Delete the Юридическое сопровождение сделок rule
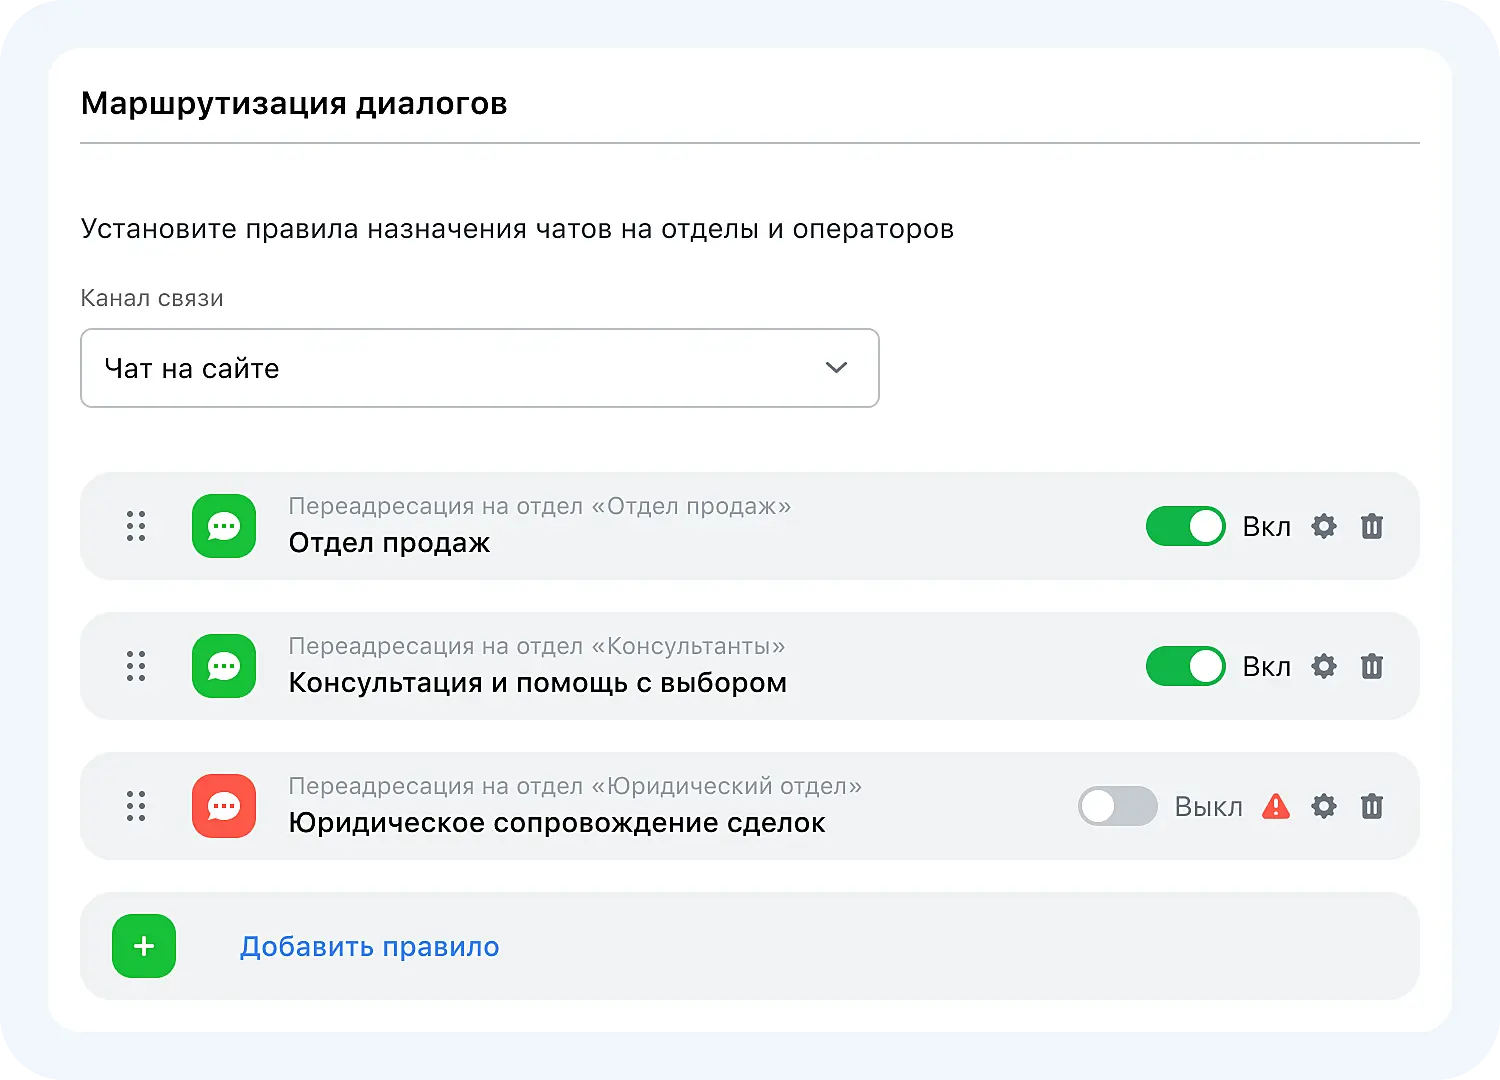The width and height of the screenshot is (1500, 1080). 1372,806
